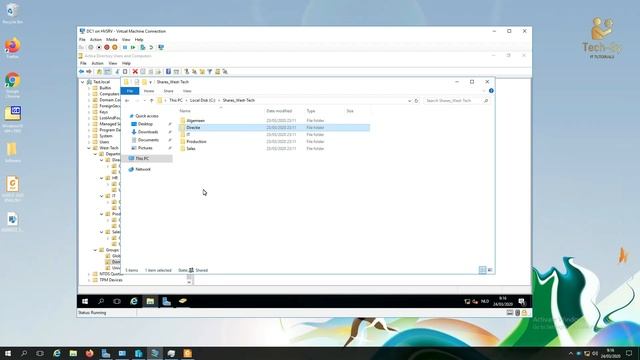Open VM Connection Media menu
The image size is (640, 360).
click(112, 40)
